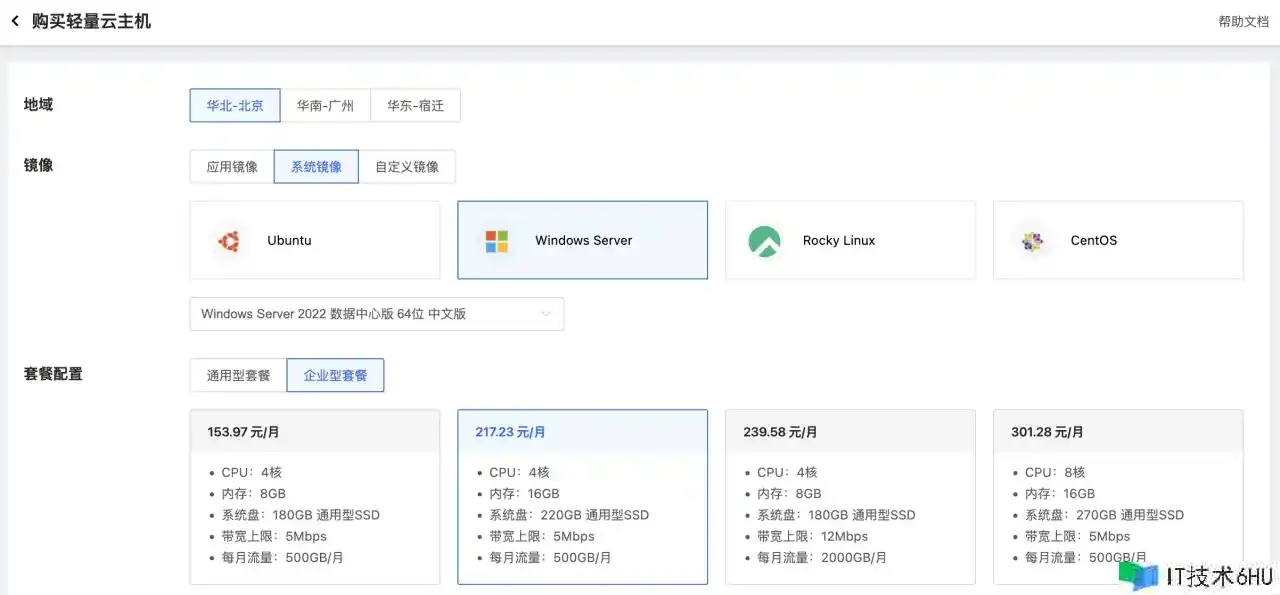Click the Windows Server logo icon
The image size is (1280, 595).
point(496,241)
